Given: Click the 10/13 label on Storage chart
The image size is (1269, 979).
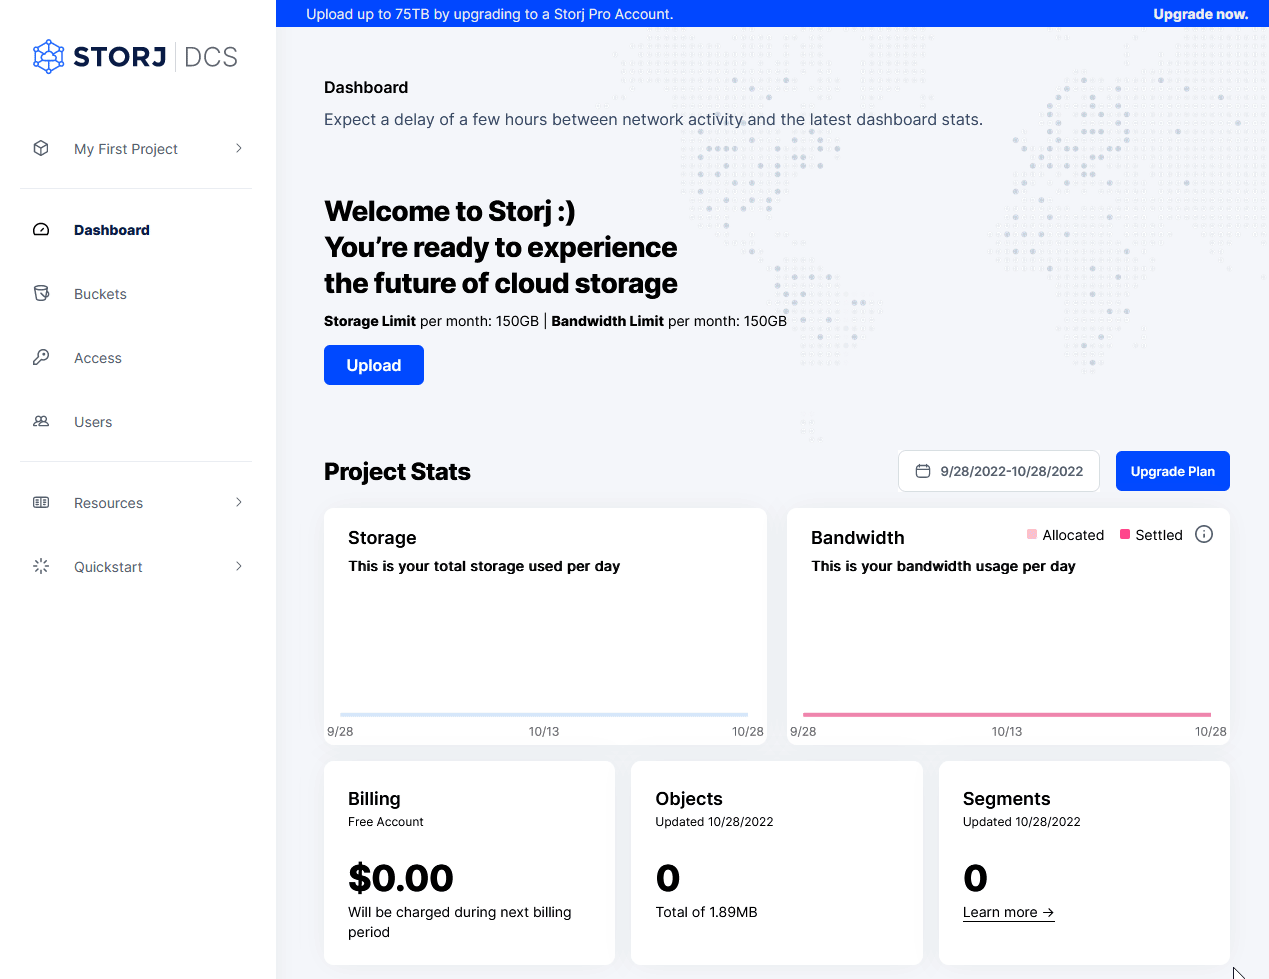Looking at the screenshot, I should 544,732.
